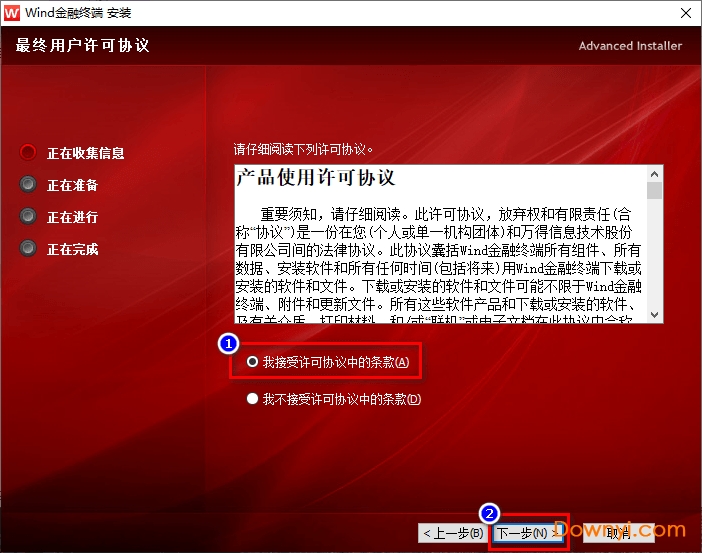This screenshot has width=702, height=553.
Task: Select 我接受许可协议中的条款 radio option
Action: click(253, 362)
